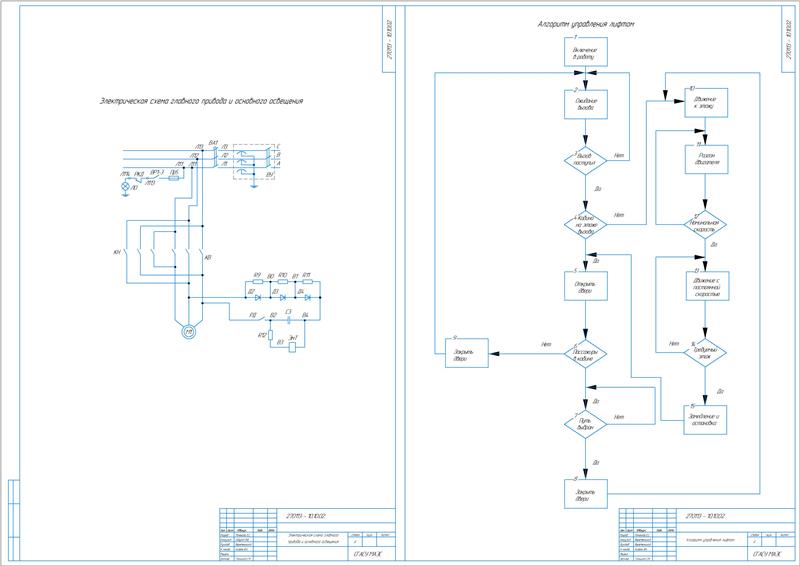Select block 8 Закрыть двери at bottom
Screen dimensions: 800x566
pyautogui.click(x=586, y=494)
